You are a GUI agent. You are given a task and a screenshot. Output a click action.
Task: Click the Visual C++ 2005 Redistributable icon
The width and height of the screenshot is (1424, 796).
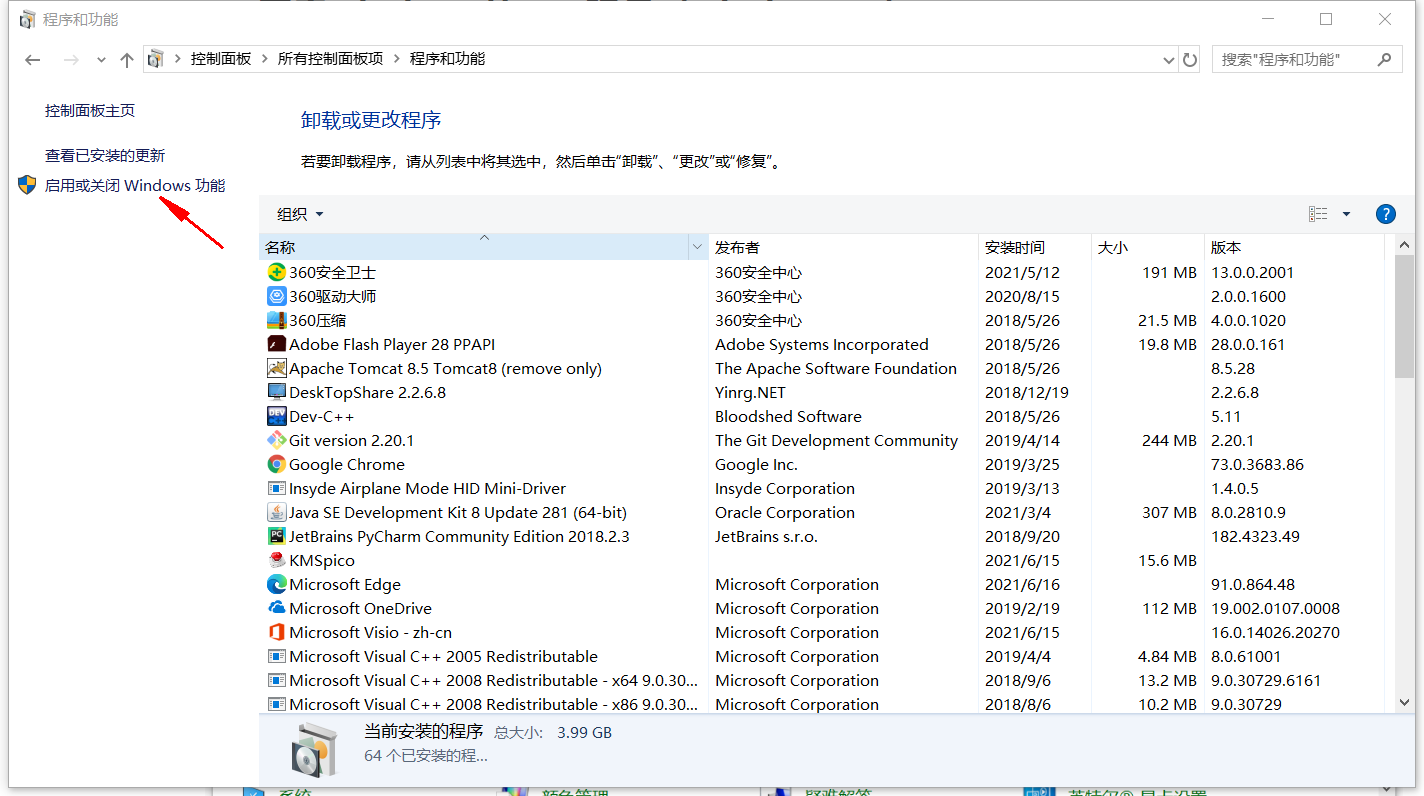pyautogui.click(x=277, y=656)
